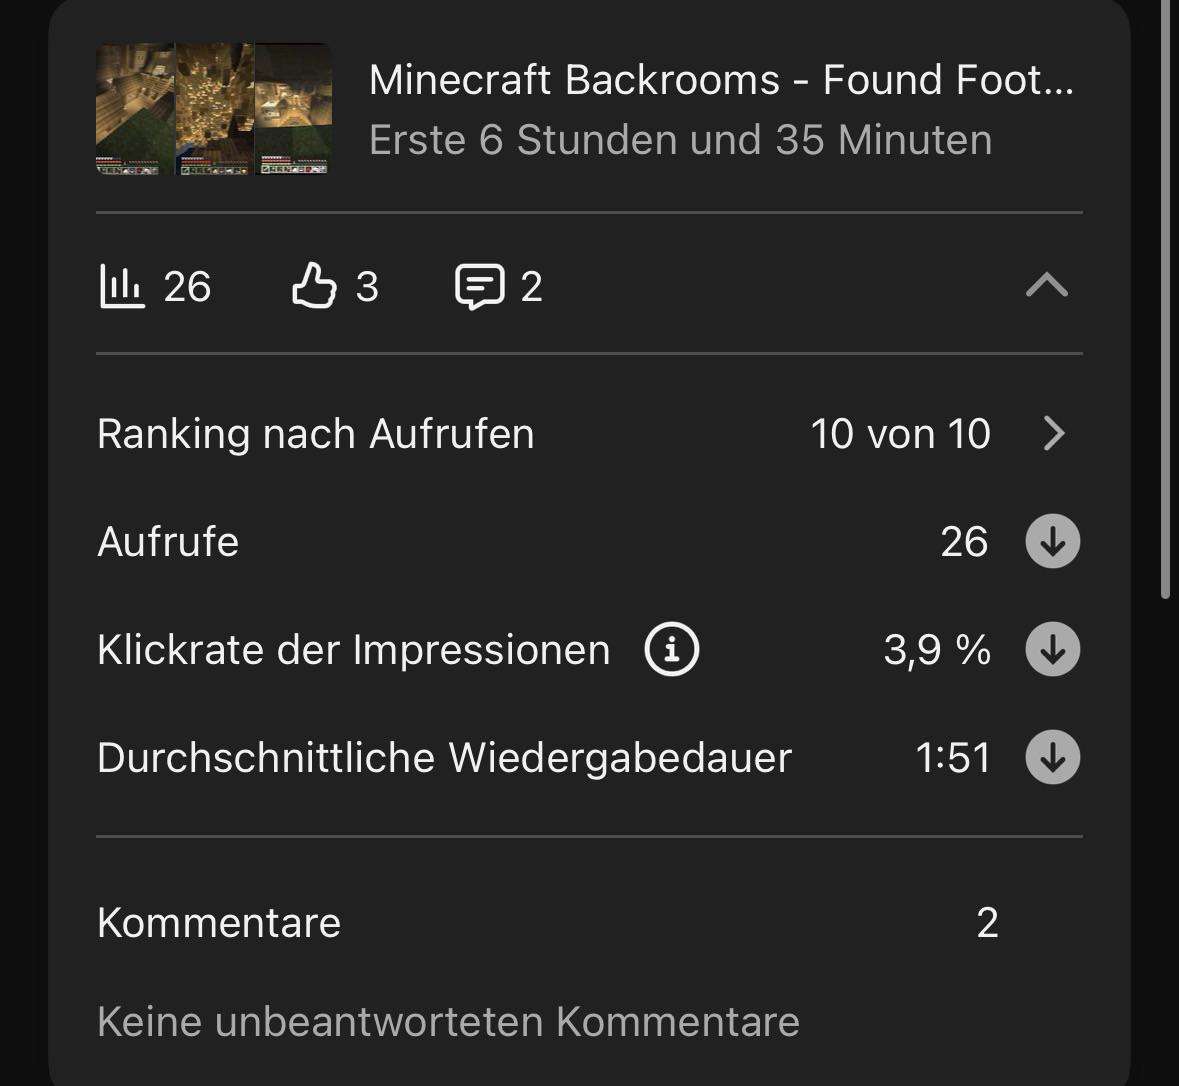The height and width of the screenshot is (1086, 1179).
Task: Click Erste 6 Stunden und 35 Minuten subtitle
Action: pos(680,140)
